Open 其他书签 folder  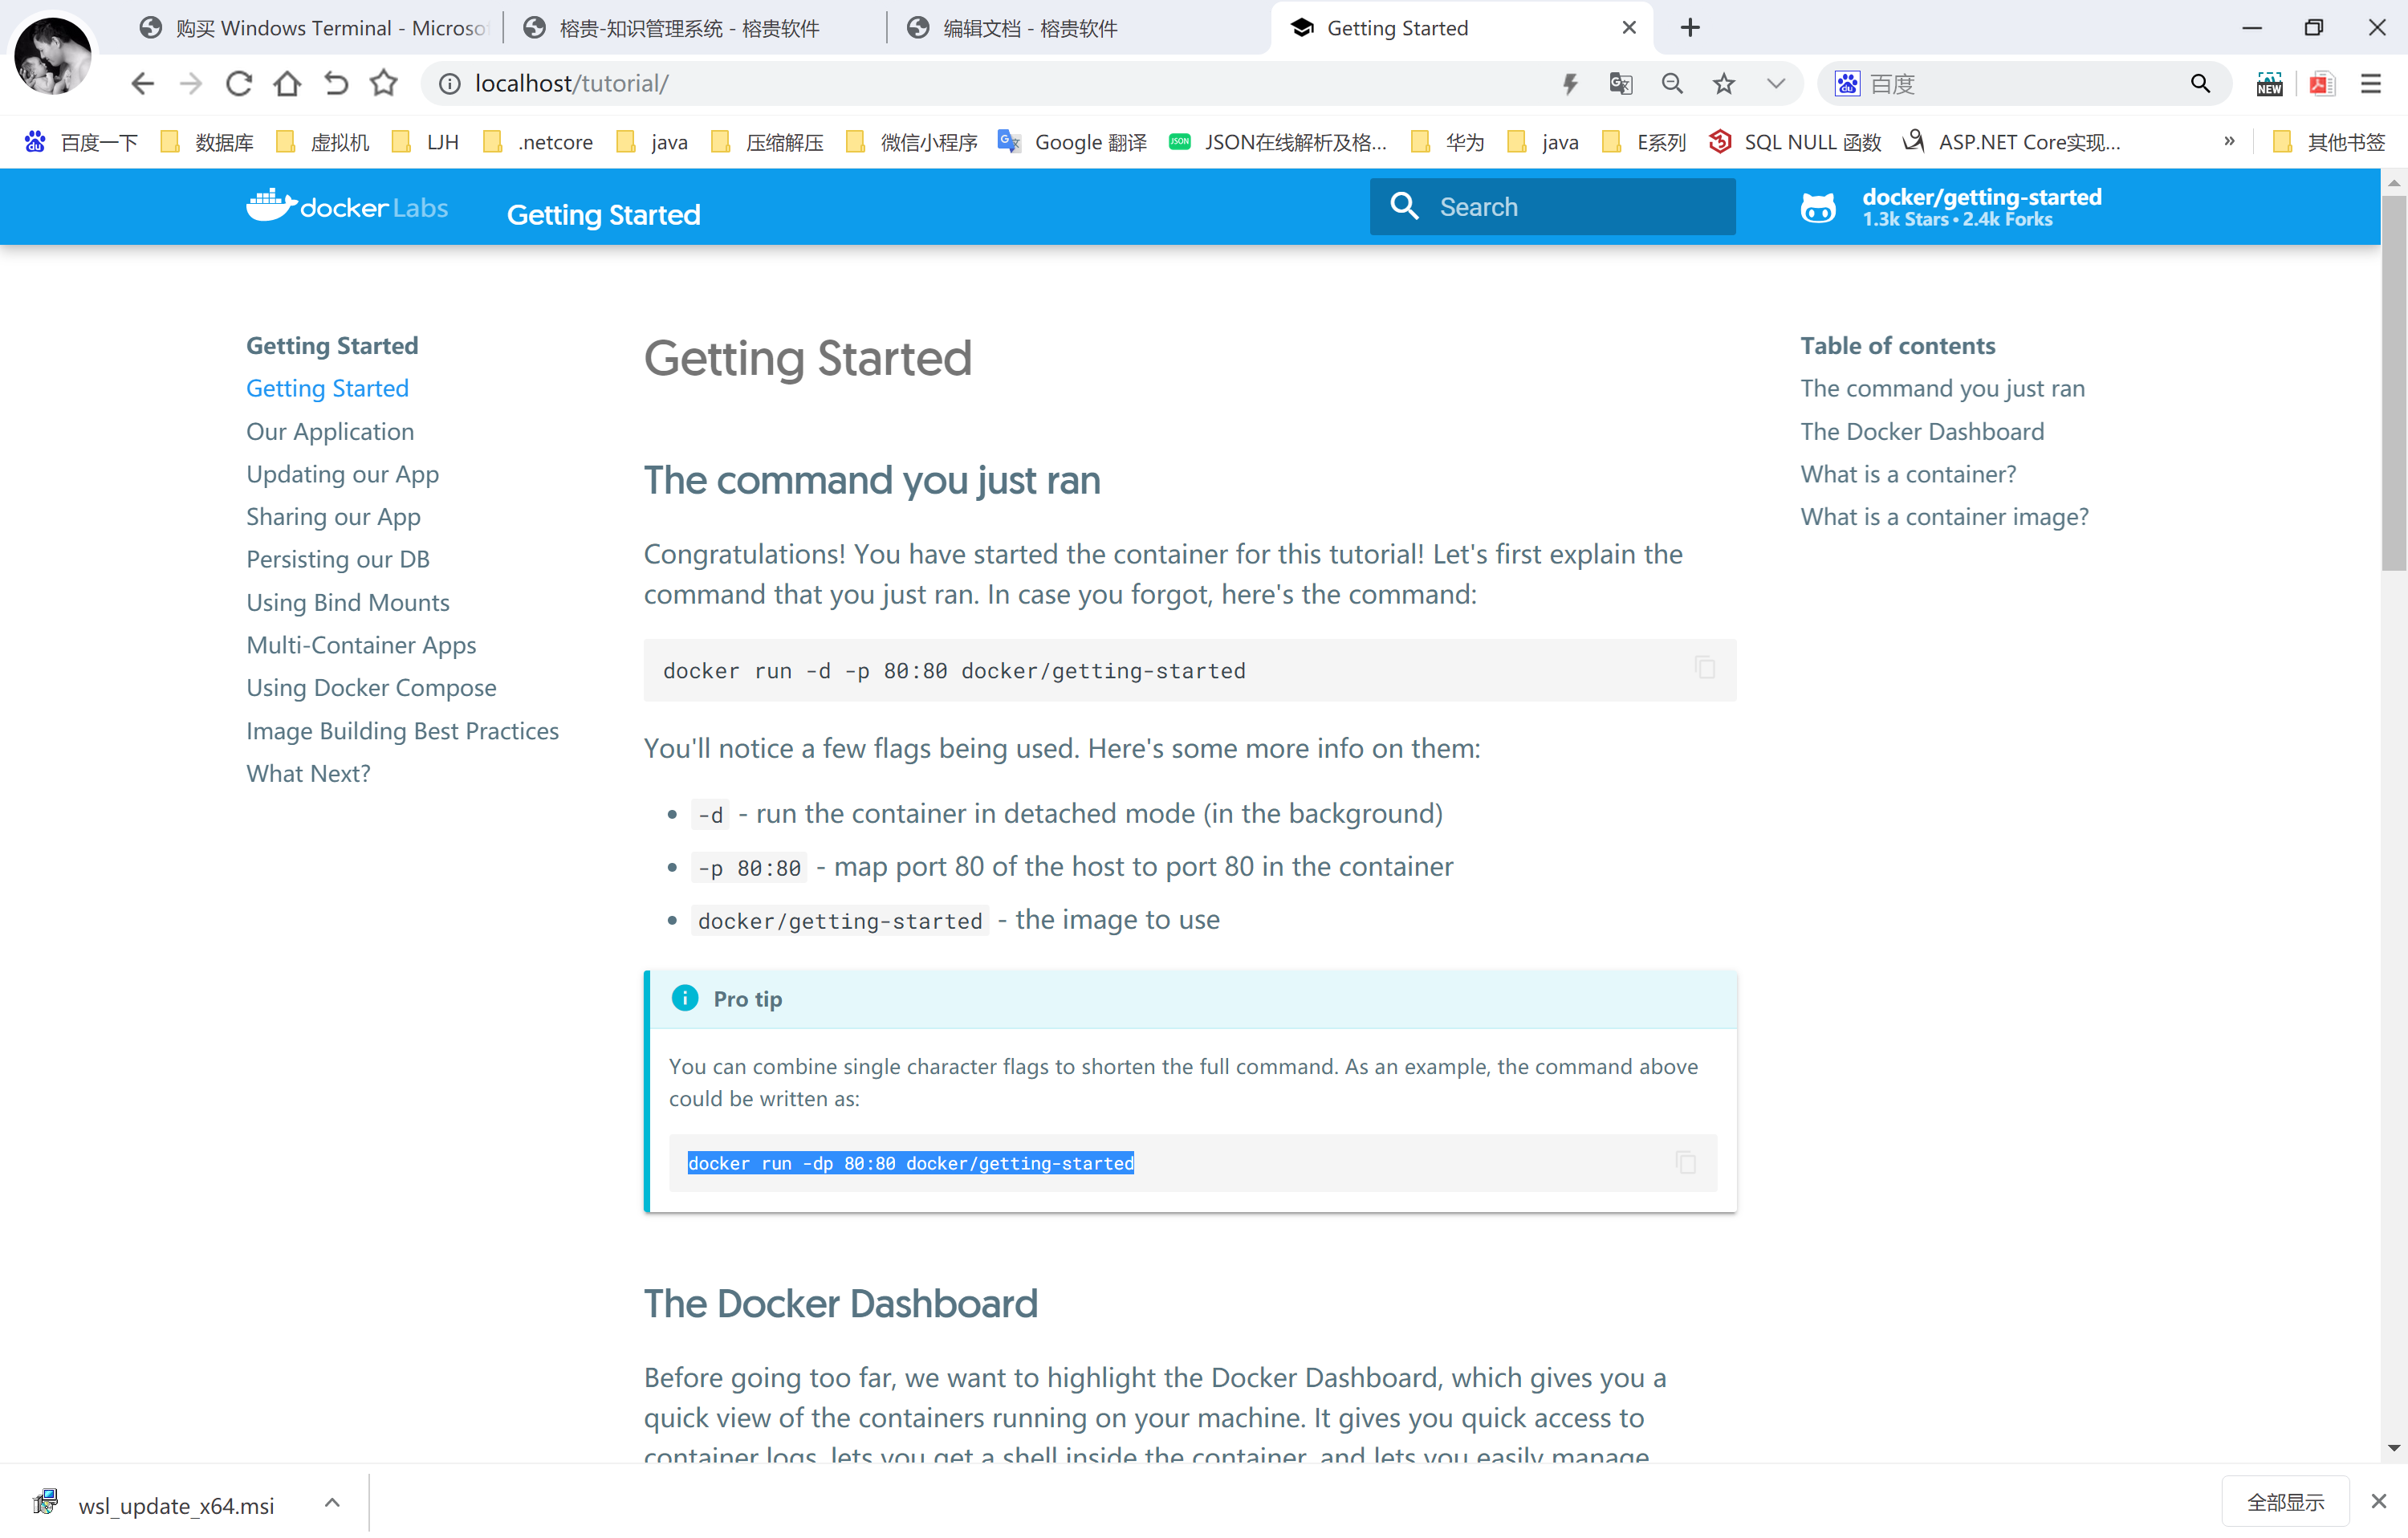[2330, 142]
